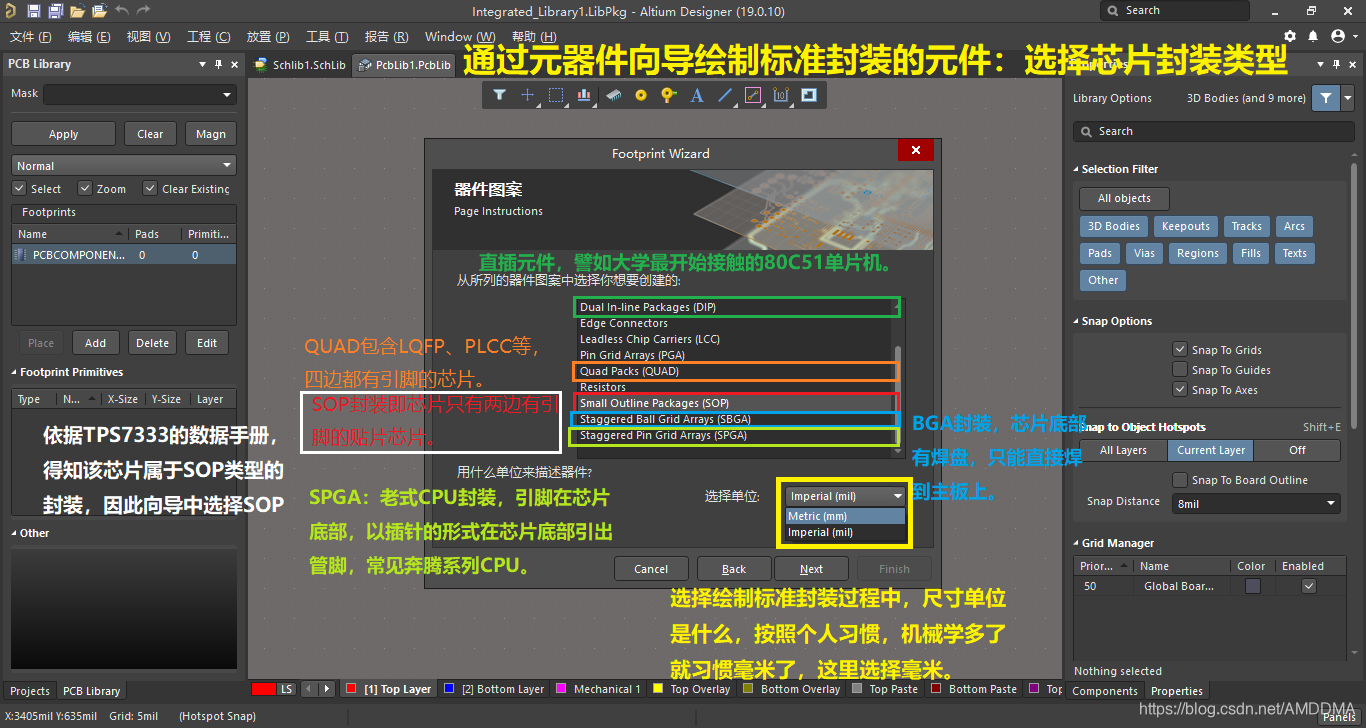Toggle the Clear Existing checkbox
The image size is (1366, 728).
pyautogui.click(x=150, y=188)
